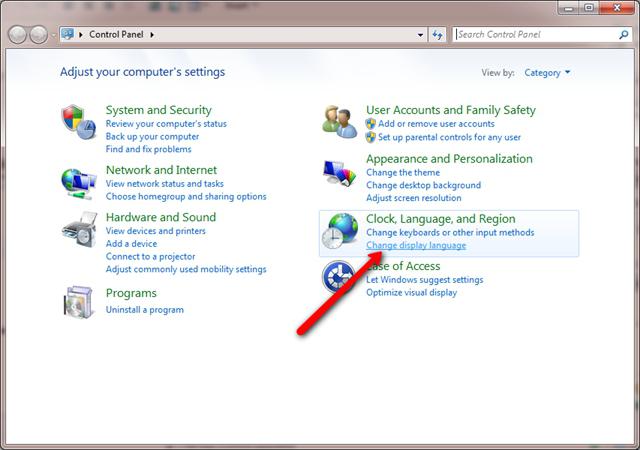Click Change the theme
Image resolution: width=640 pixels, height=450 pixels.
pyautogui.click(x=403, y=172)
